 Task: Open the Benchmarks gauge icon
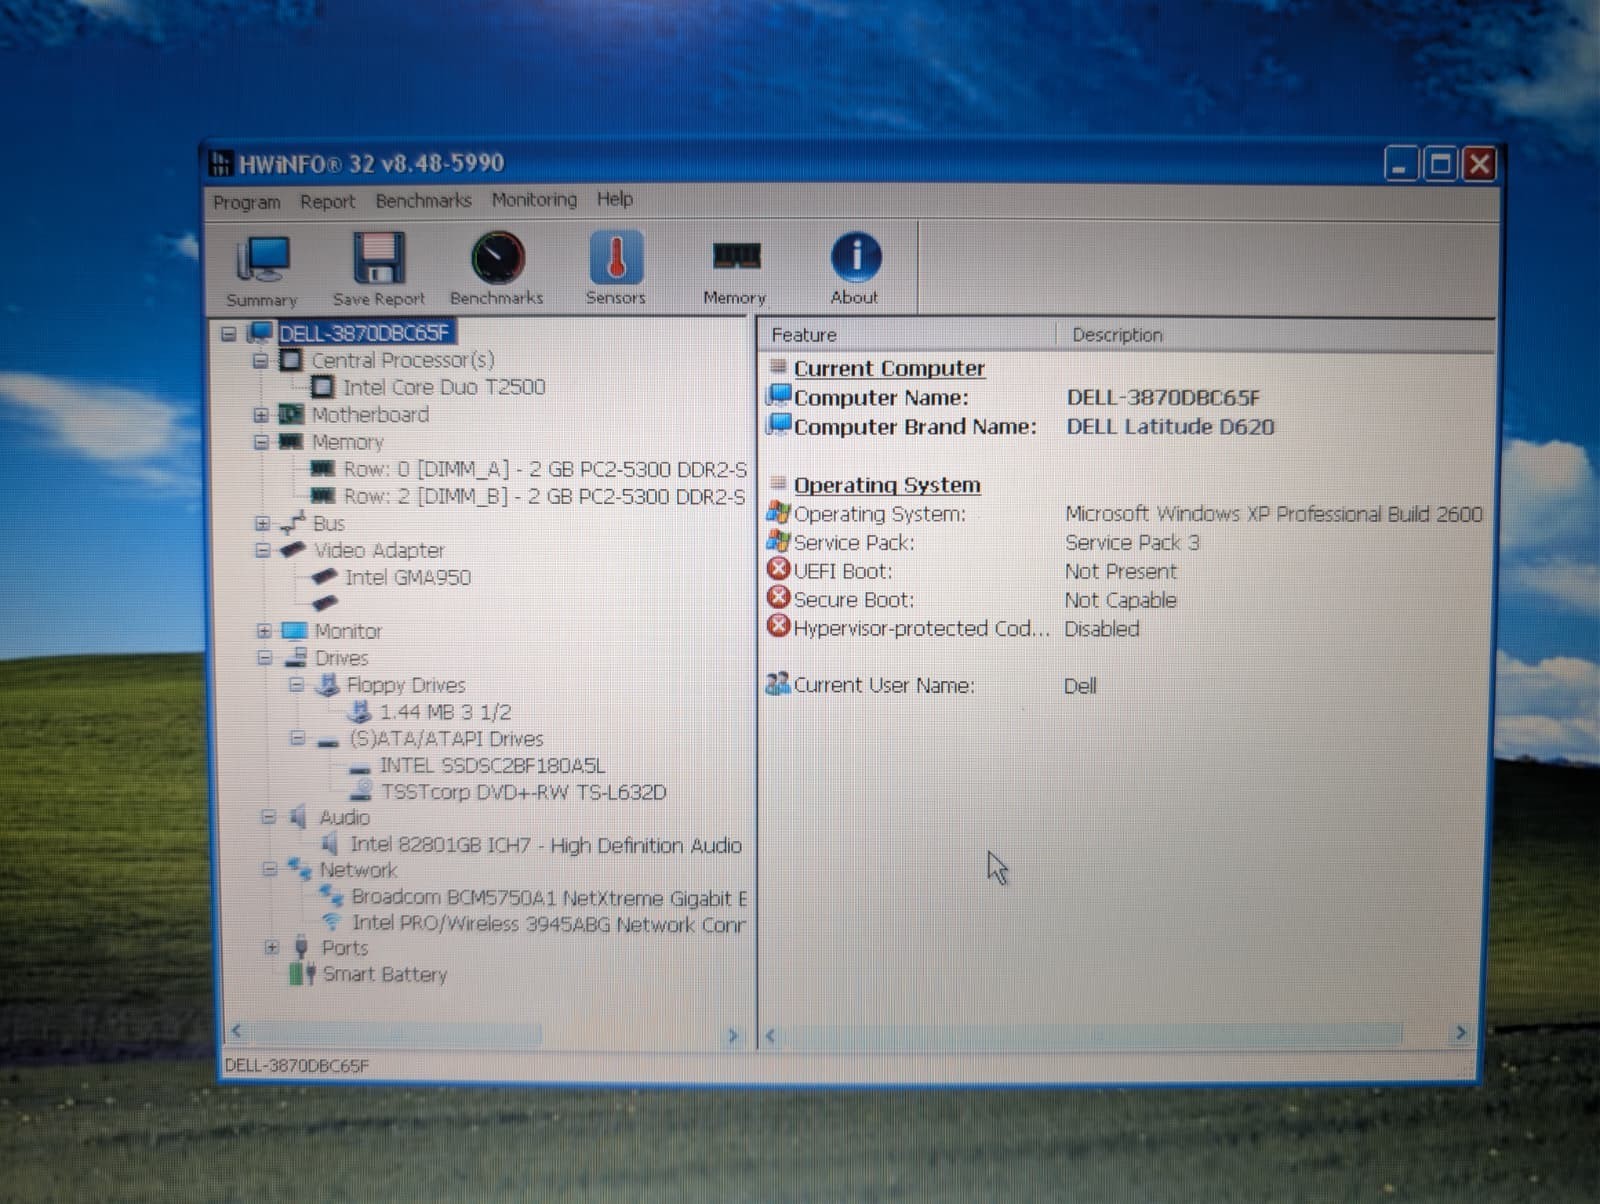(497, 258)
